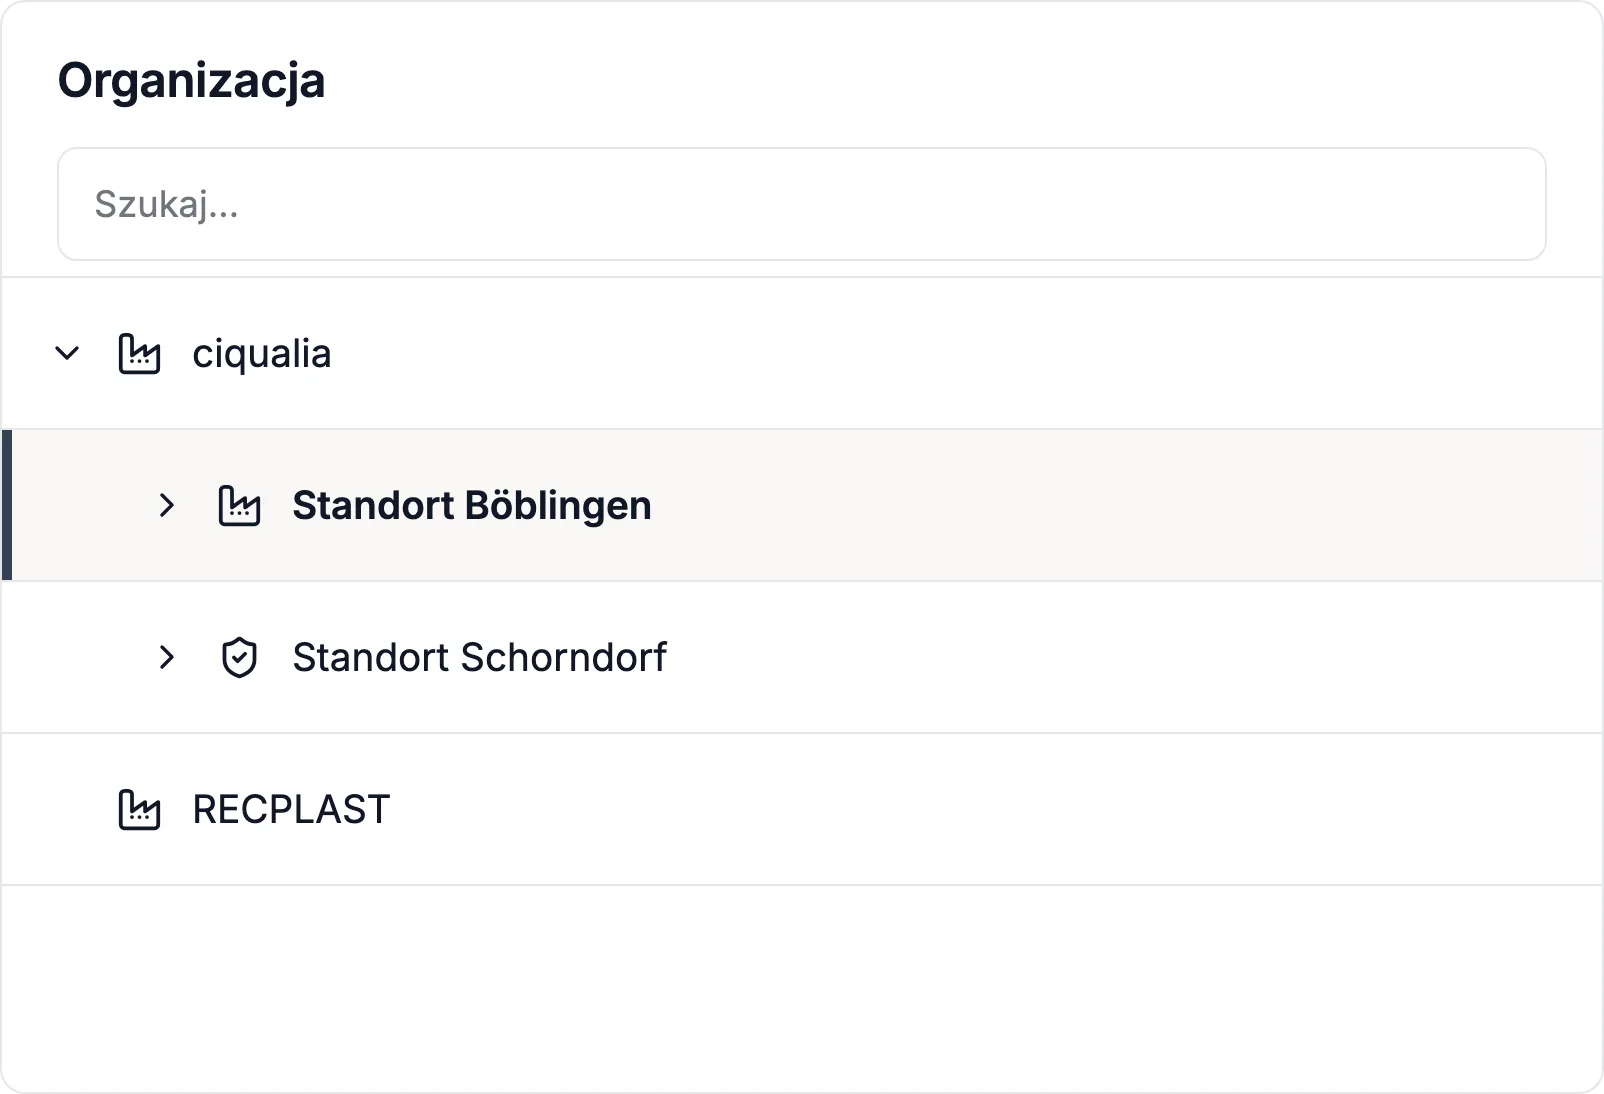Select the Standort Böblingen label
The image size is (1604, 1094).
coord(471,505)
